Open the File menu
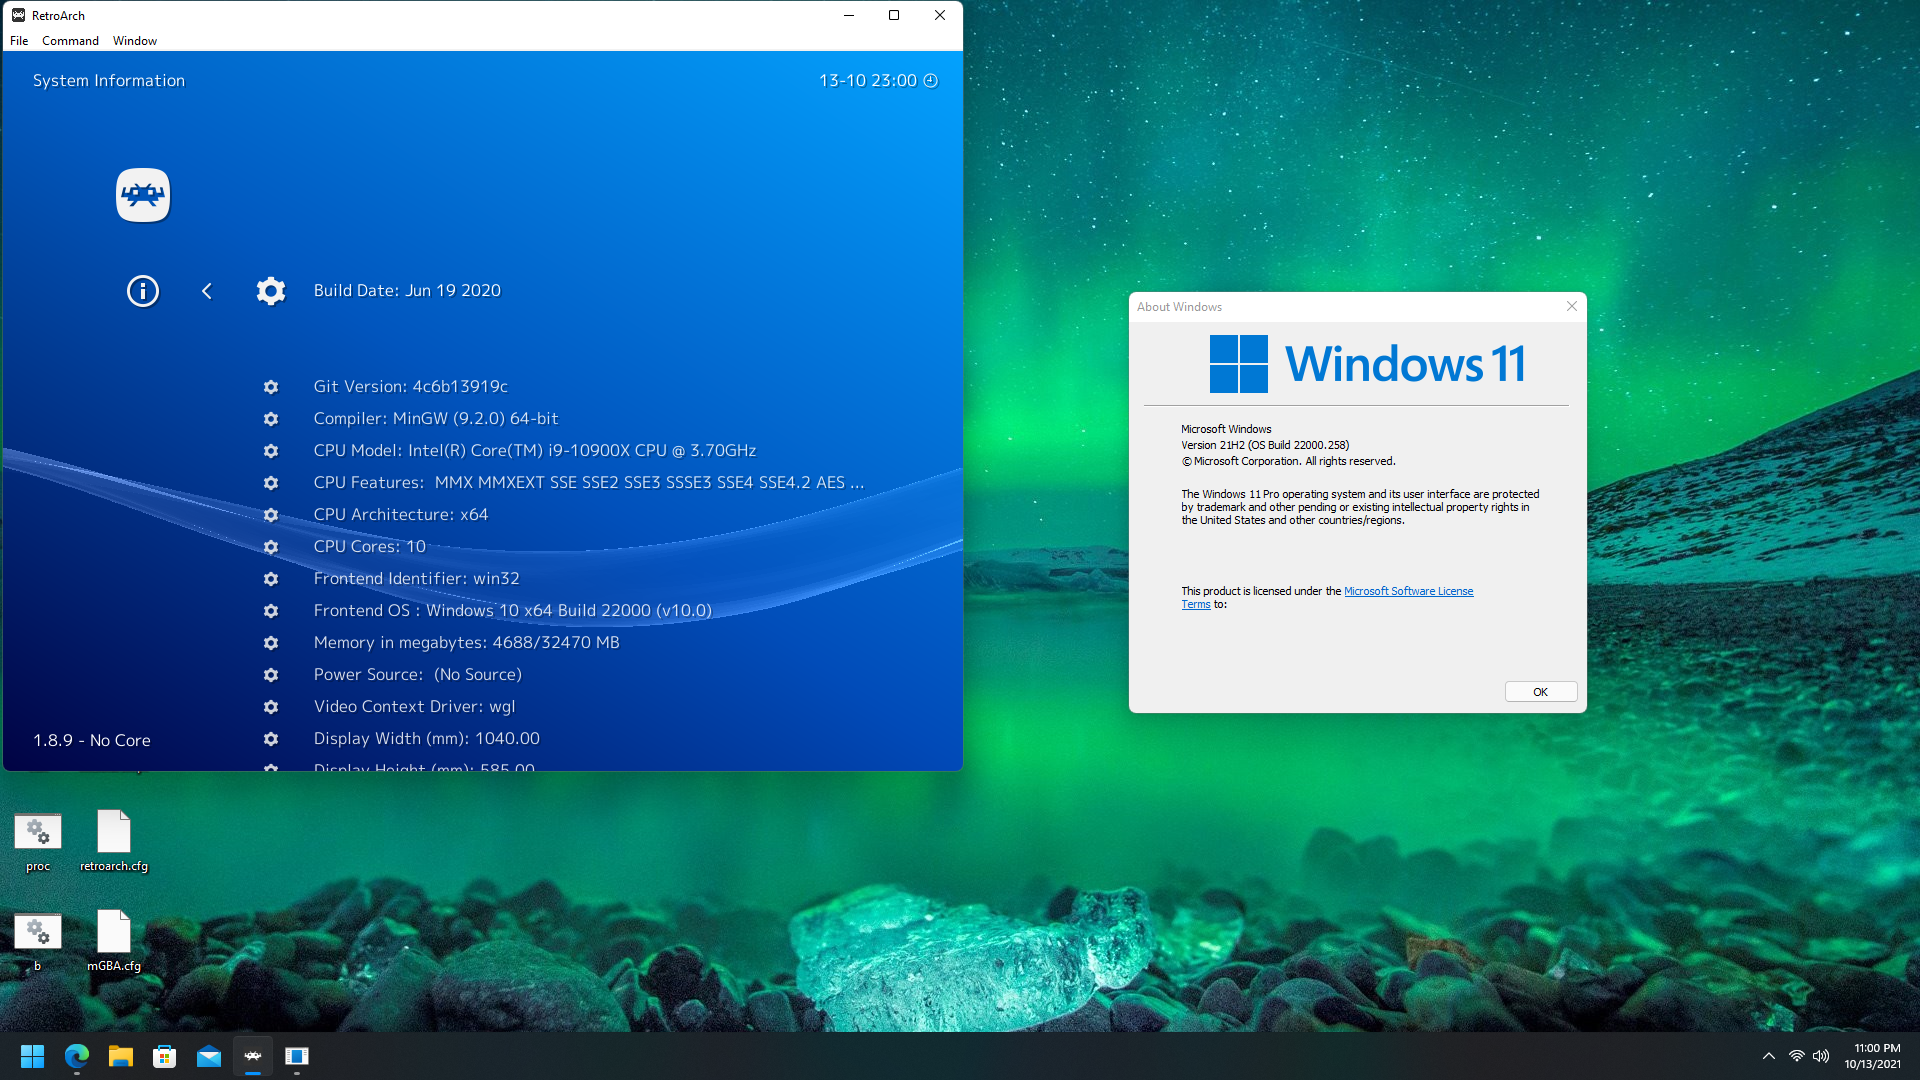The image size is (1920, 1080). [19, 41]
